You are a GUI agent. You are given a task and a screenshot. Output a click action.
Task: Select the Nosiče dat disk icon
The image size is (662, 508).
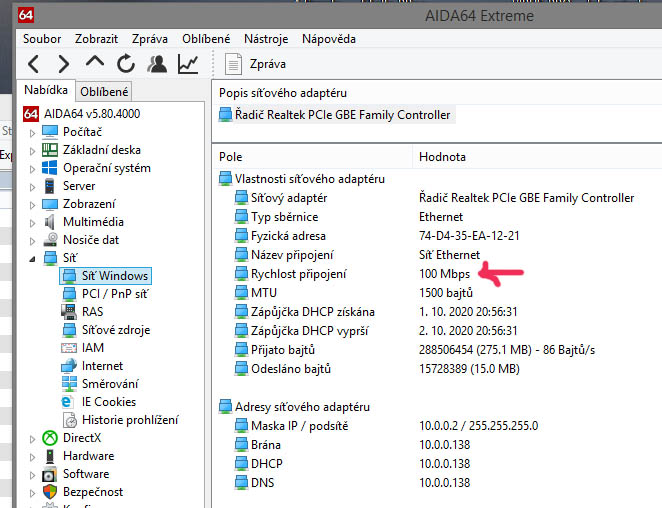tap(50, 239)
